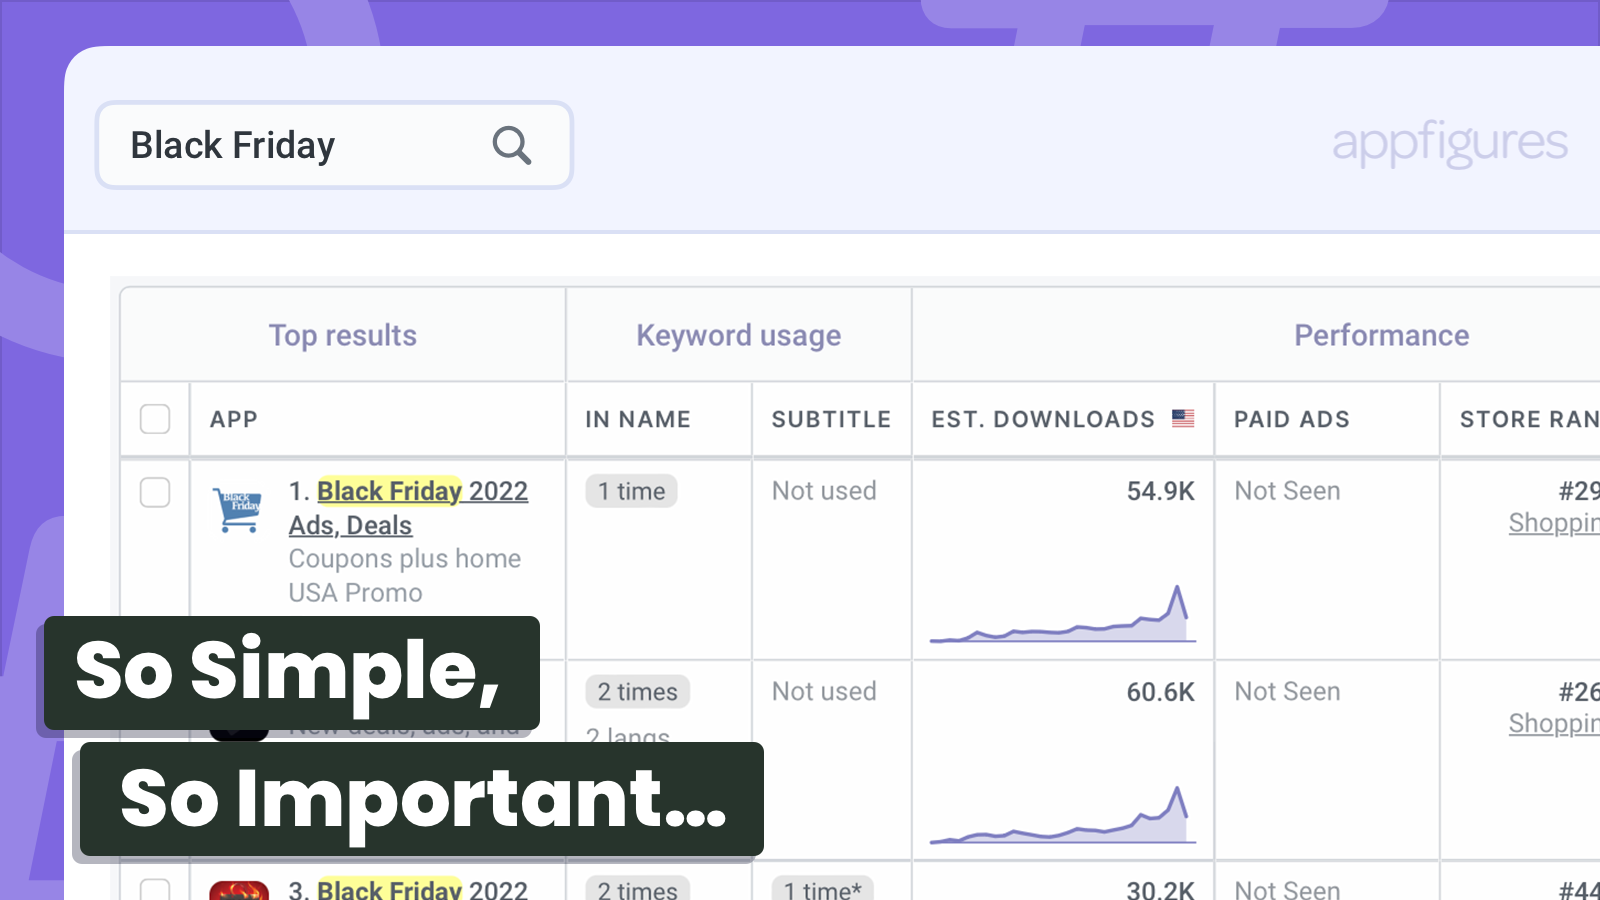Click the US flag next to Est. Downloads

pyautogui.click(x=1183, y=419)
